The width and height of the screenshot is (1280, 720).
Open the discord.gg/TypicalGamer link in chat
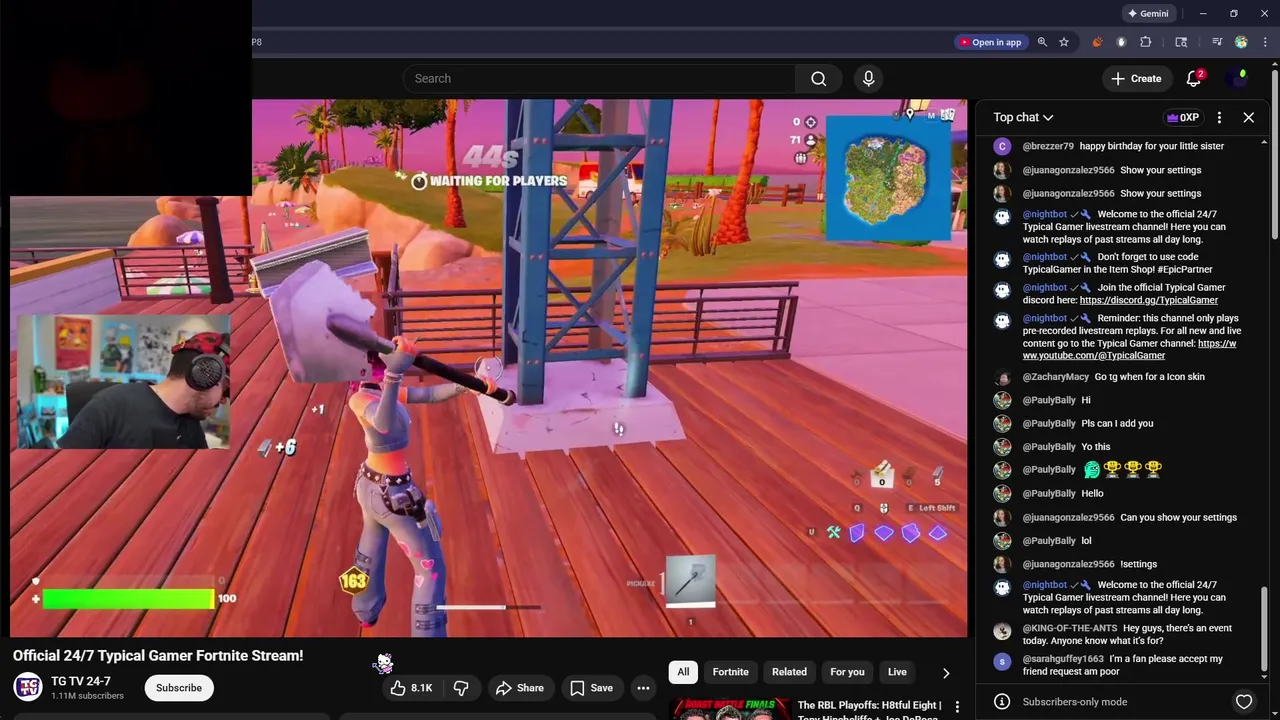pos(1148,300)
